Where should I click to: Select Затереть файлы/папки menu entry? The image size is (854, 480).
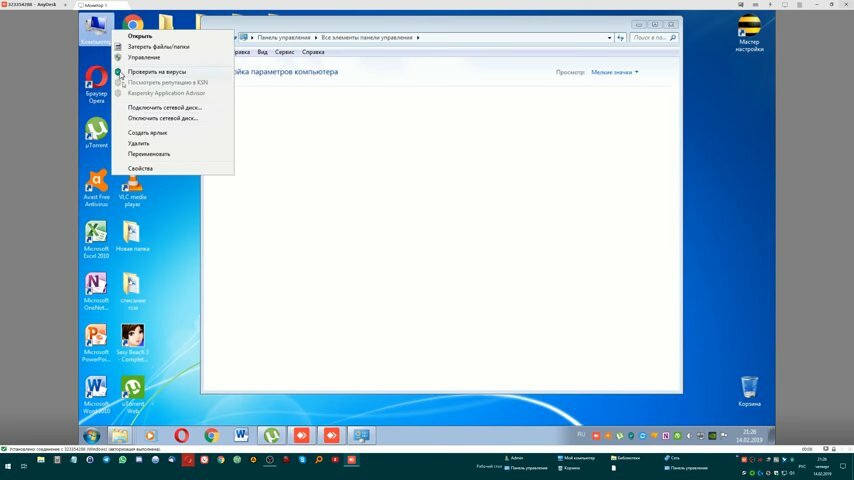pos(158,47)
